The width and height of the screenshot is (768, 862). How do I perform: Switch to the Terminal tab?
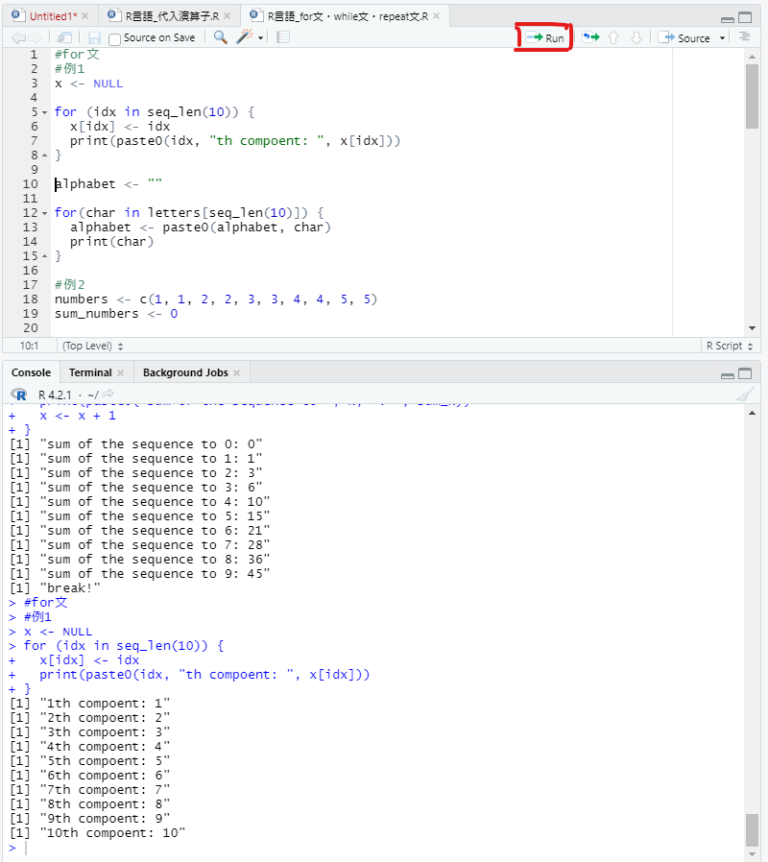click(x=91, y=372)
